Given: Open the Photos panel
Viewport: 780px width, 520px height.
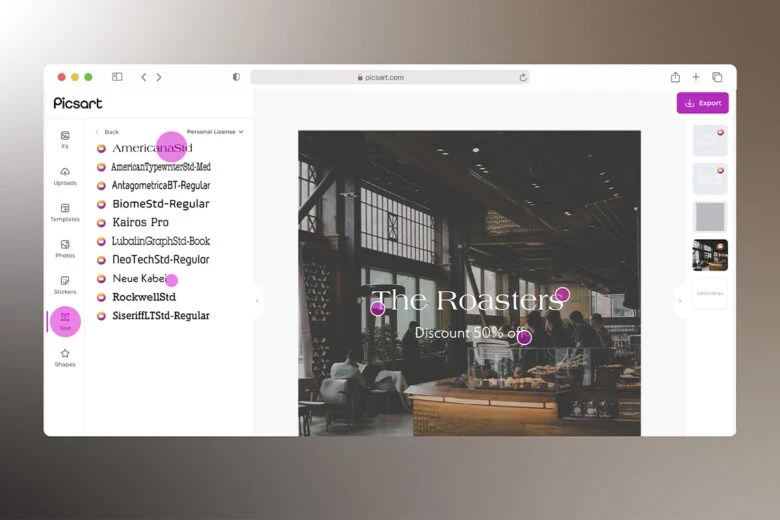Looking at the screenshot, I should 65,249.
